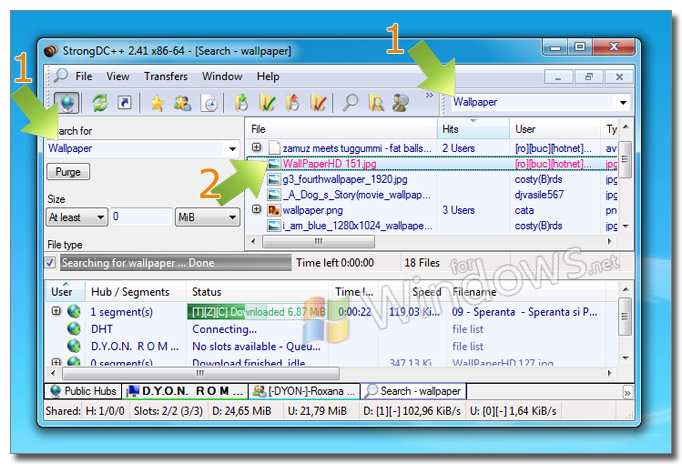Click the transfers list horizontal scrollbar thumb

click(x=201, y=373)
